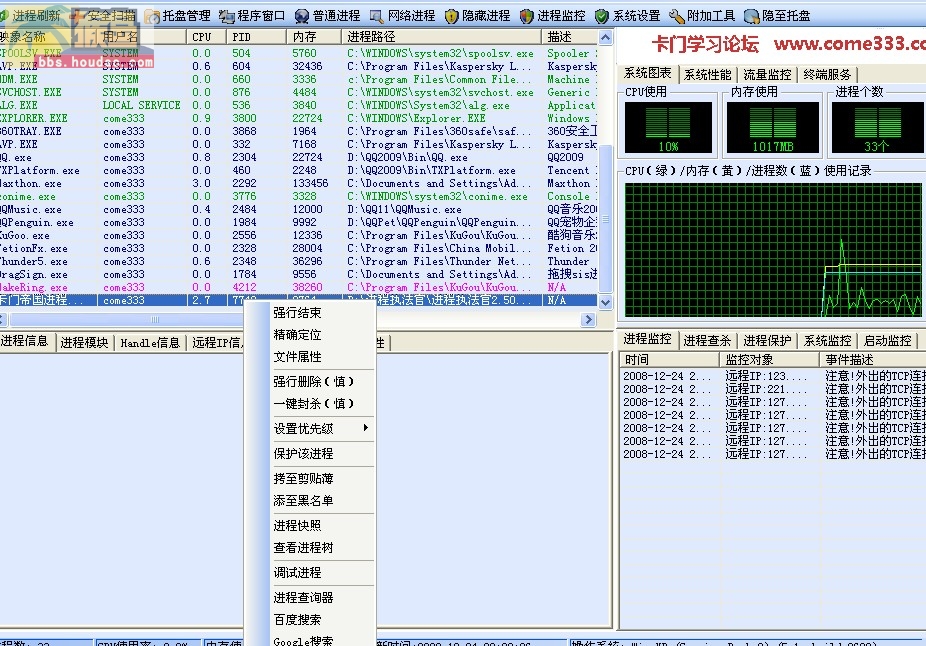This screenshot has height=646, width=926.
Task: Switch to the 系统图表 tab
Action: pyautogui.click(x=647, y=73)
